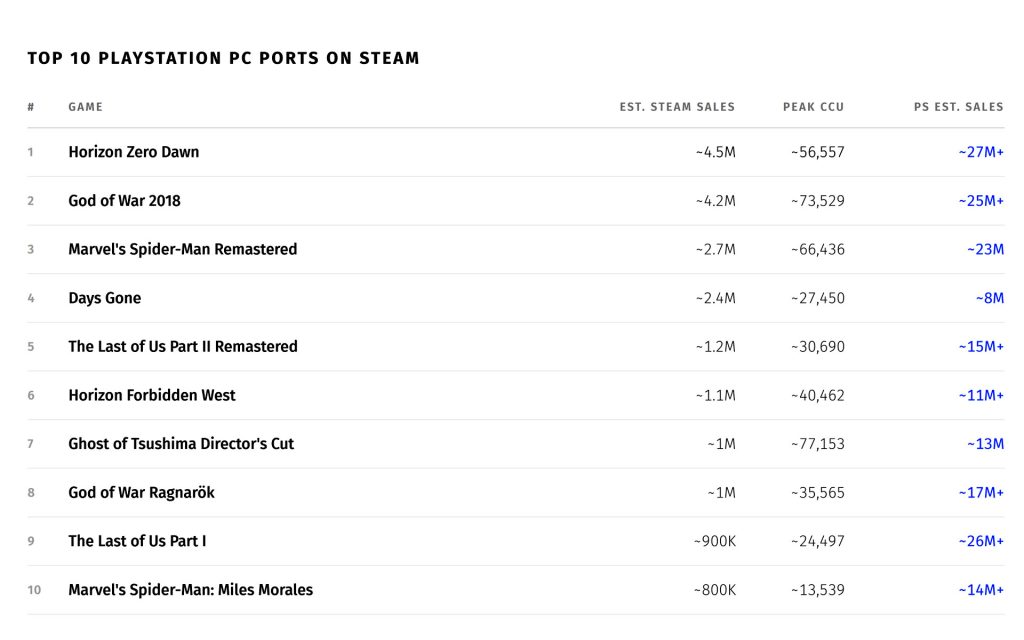Follow the ~23M PlayStation sales link
The image size is (1024, 640).
click(985, 249)
